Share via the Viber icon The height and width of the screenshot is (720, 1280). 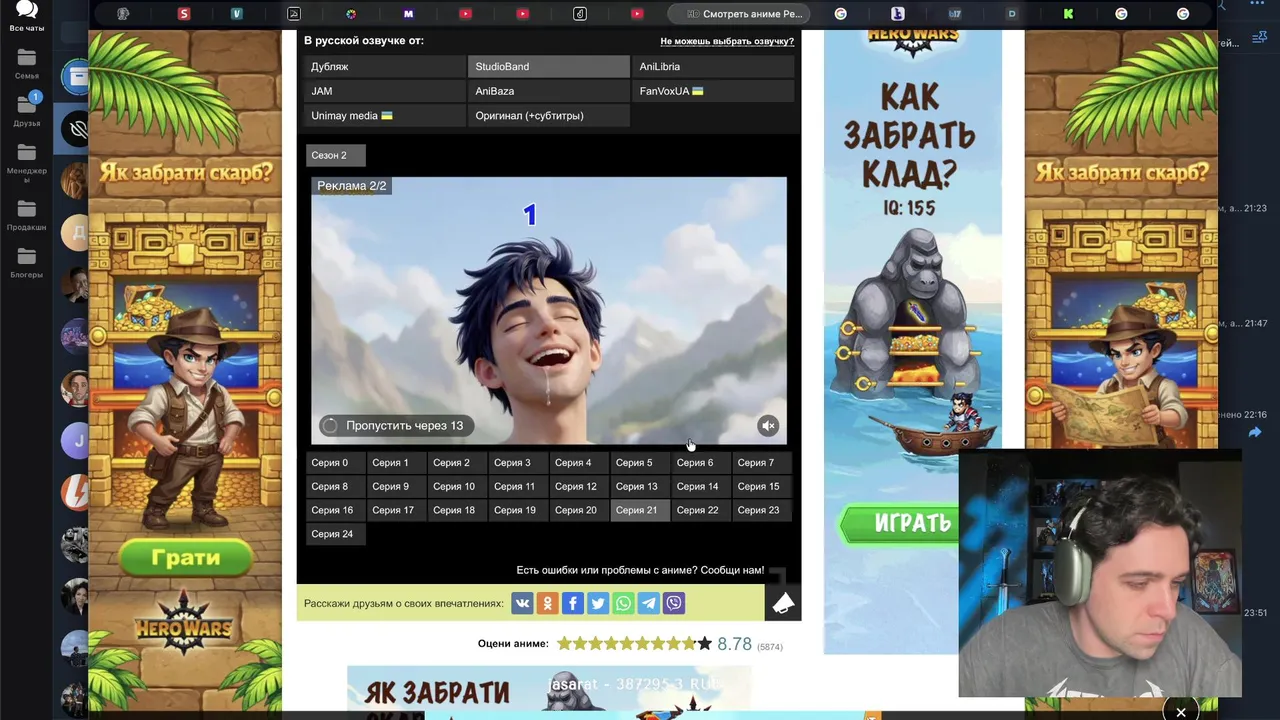(x=674, y=603)
